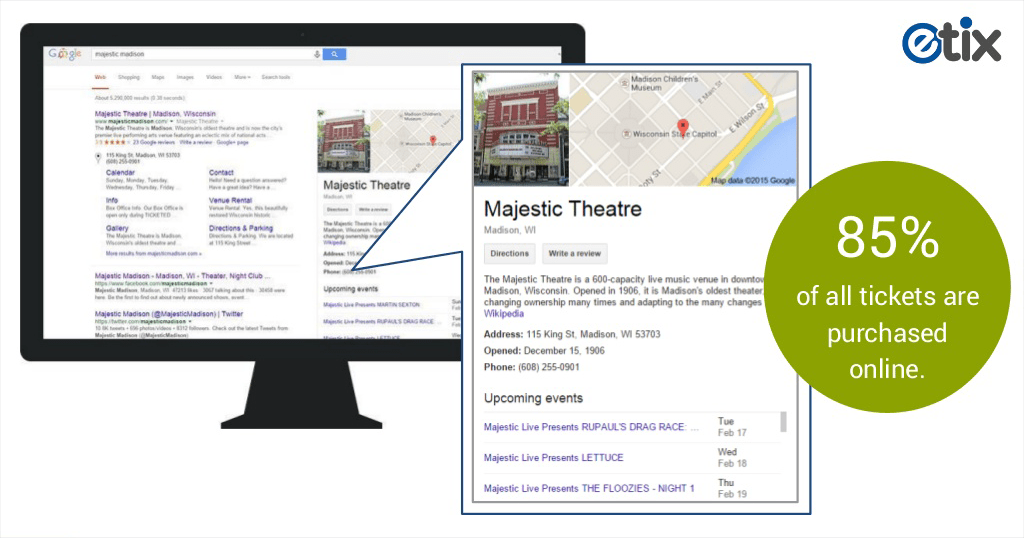Image resolution: width=1024 pixels, height=538 pixels.
Task: Switch to the Maps tab
Action: (x=158, y=77)
